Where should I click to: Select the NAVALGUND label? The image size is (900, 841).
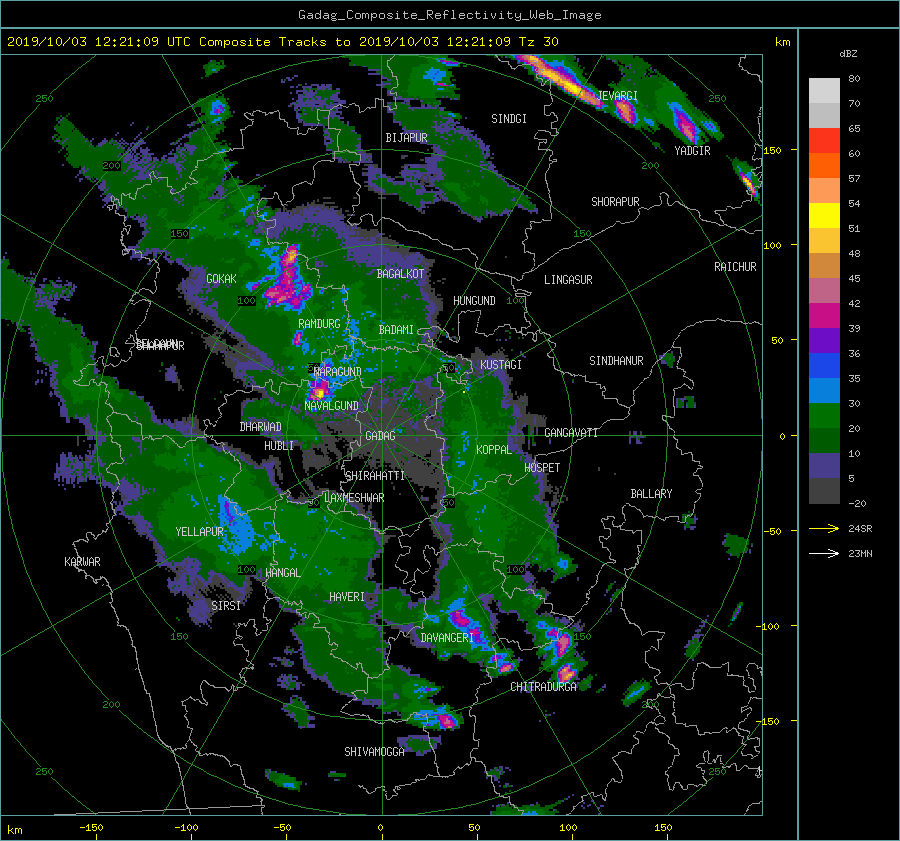(x=331, y=406)
